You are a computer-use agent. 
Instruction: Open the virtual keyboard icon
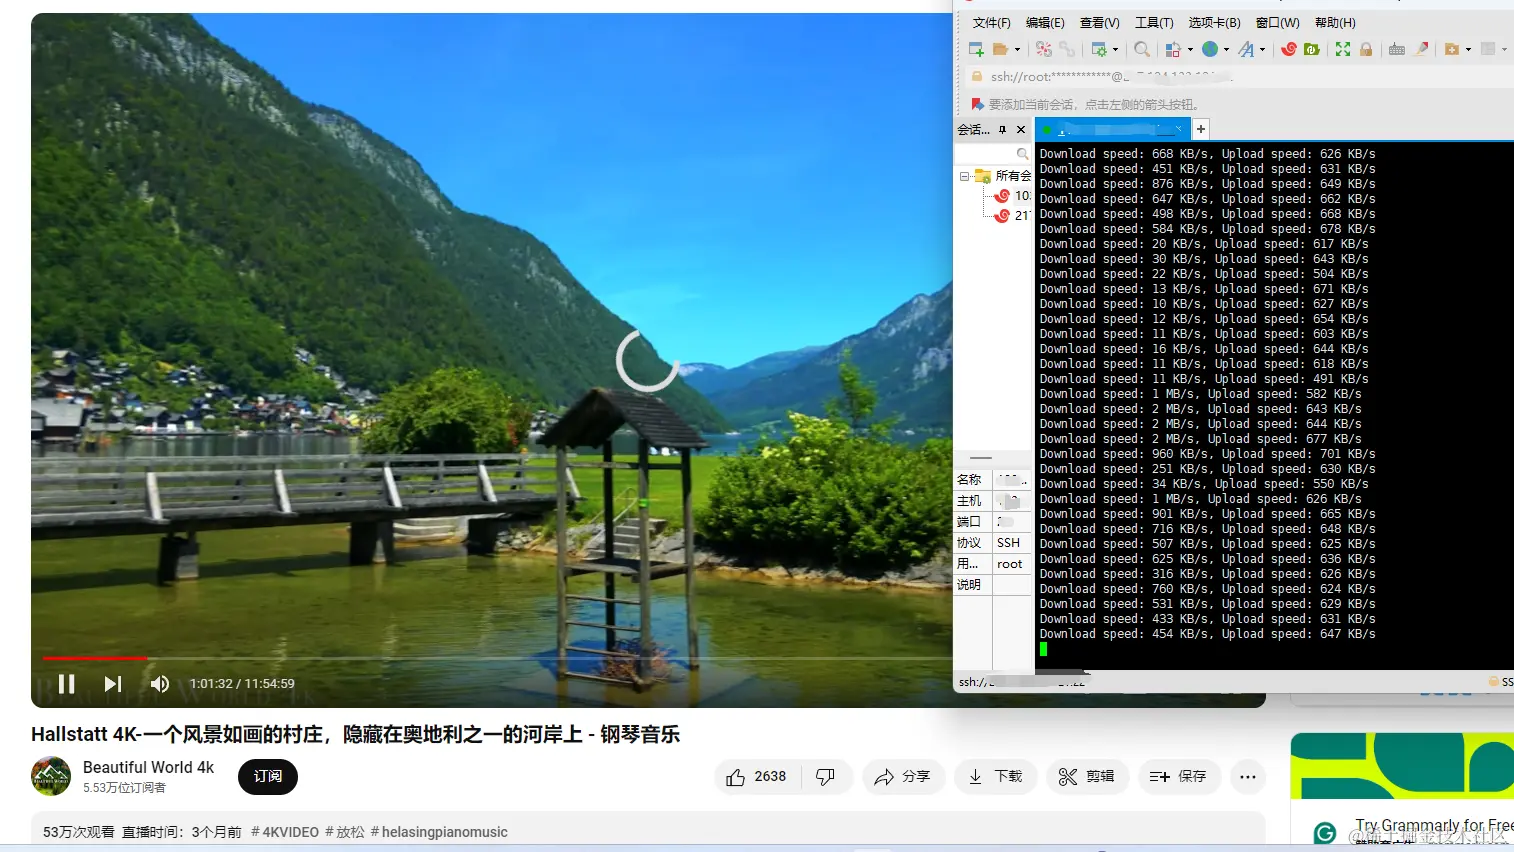(1396, 48)
